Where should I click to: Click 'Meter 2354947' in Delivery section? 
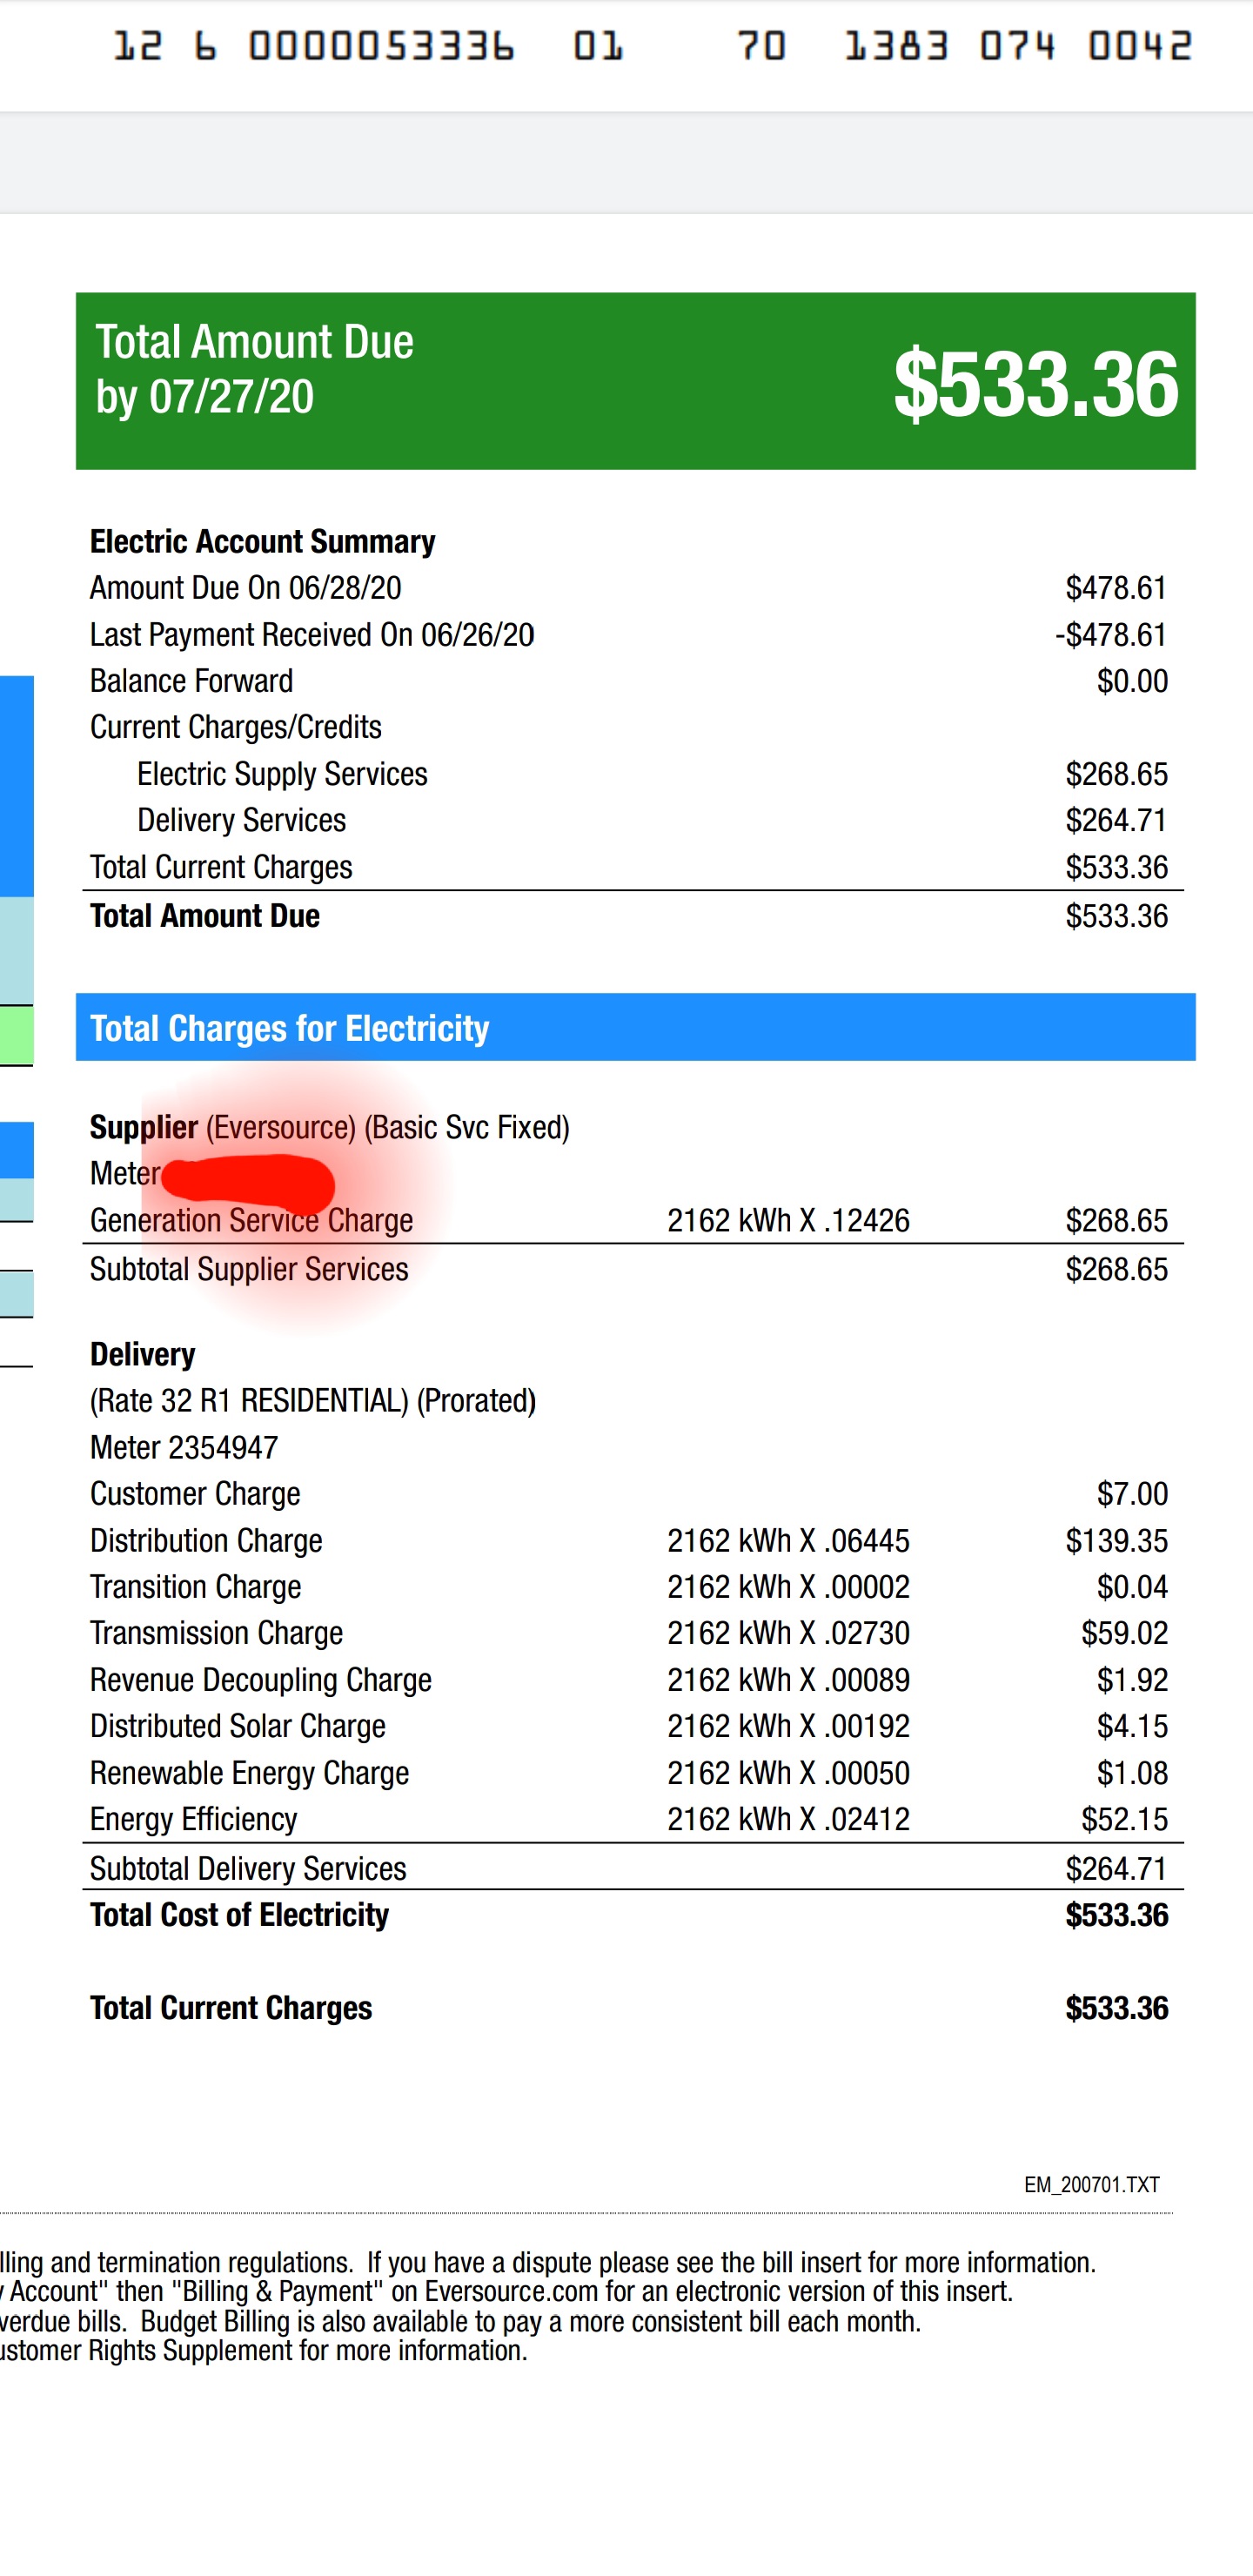click(184, 1447)
